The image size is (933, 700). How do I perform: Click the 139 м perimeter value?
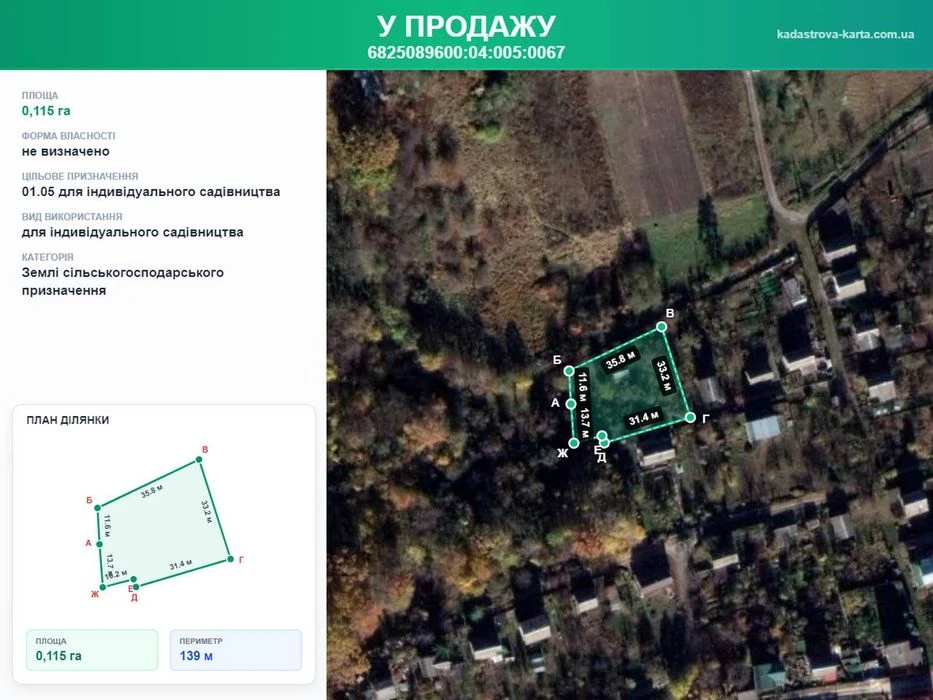pyautogui.click(x=196, y=656)
